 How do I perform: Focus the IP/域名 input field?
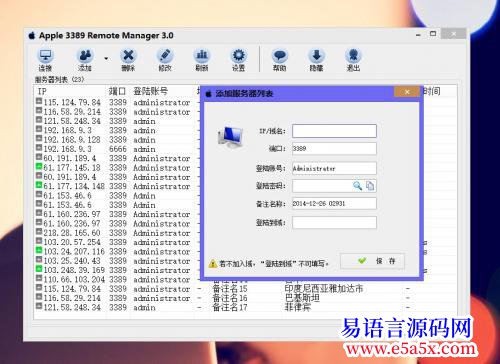[x=334, y=131]
